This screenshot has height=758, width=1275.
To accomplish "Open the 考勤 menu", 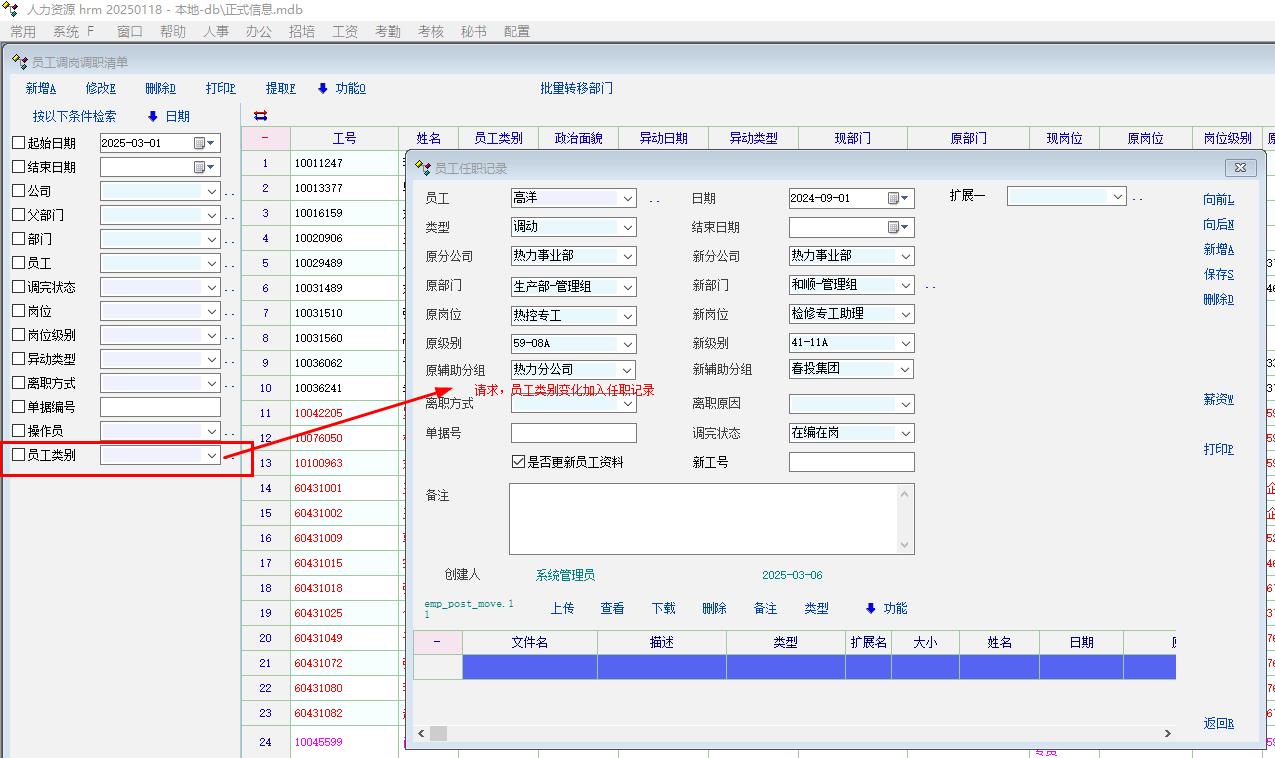I will point(388,31).
